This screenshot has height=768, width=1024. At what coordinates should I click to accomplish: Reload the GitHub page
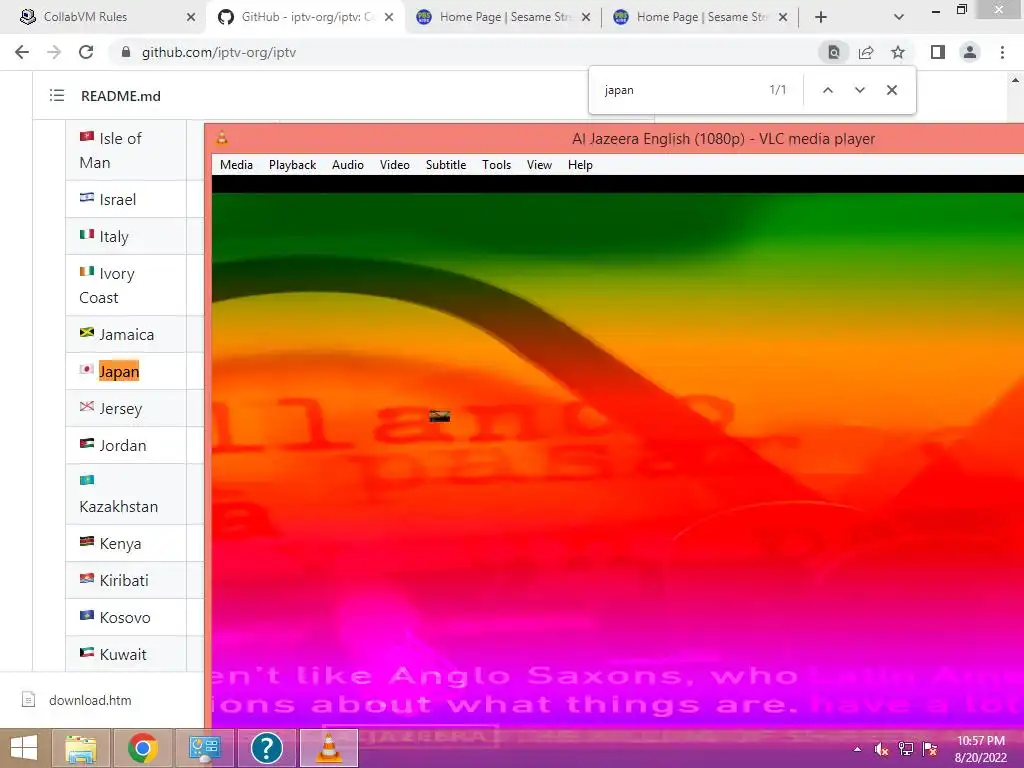click(x=86, y=52)
